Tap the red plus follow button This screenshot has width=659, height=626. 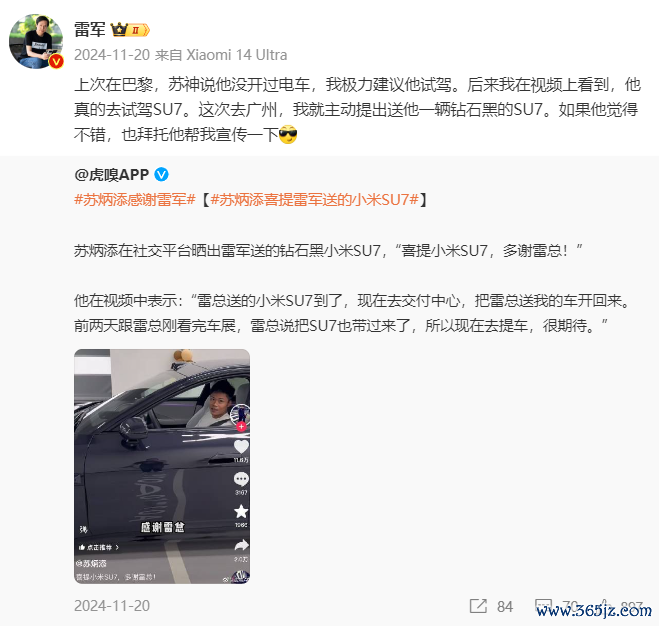(241, 427)
